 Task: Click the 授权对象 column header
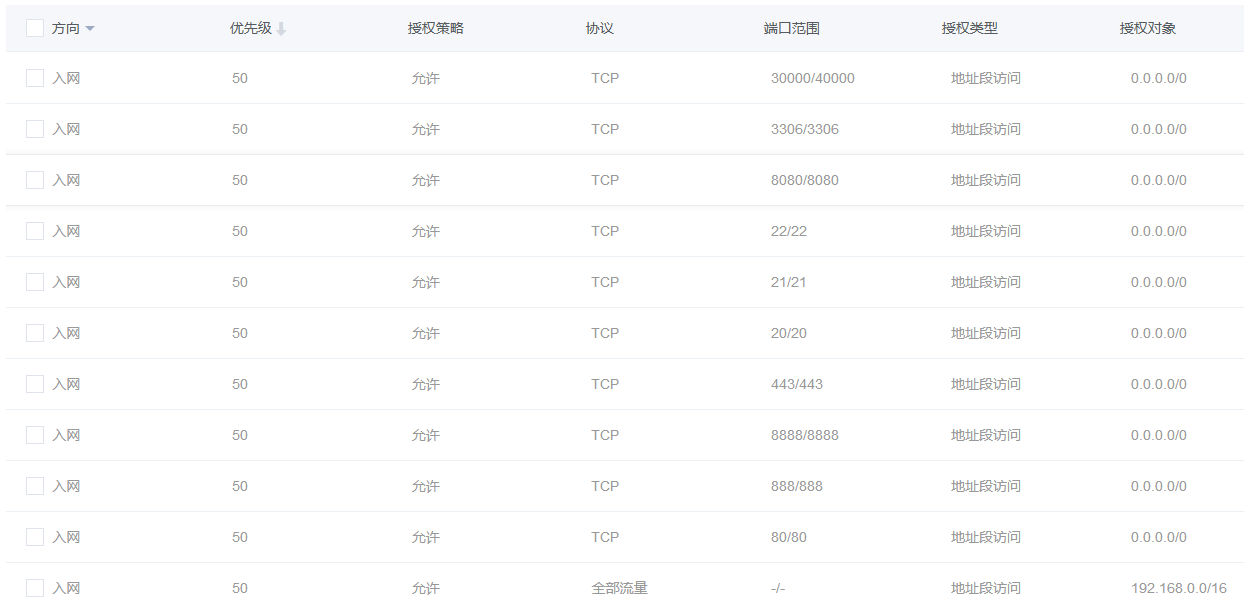coord(1148,29)
